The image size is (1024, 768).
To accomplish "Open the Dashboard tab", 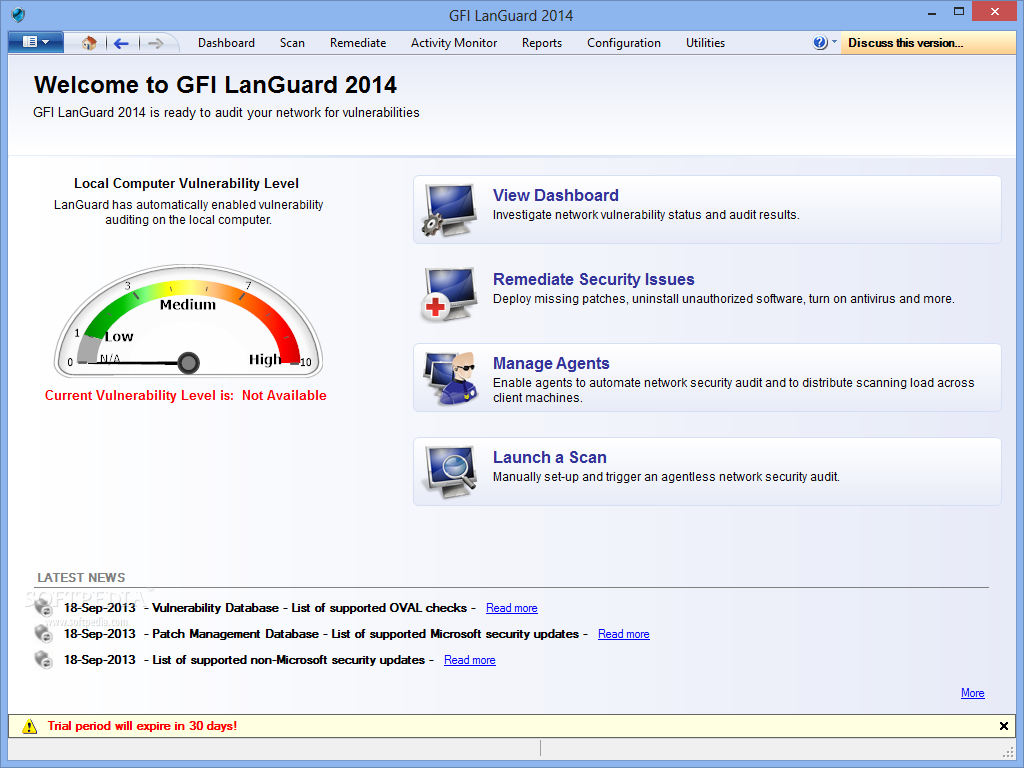I will [x=226, y=43].
